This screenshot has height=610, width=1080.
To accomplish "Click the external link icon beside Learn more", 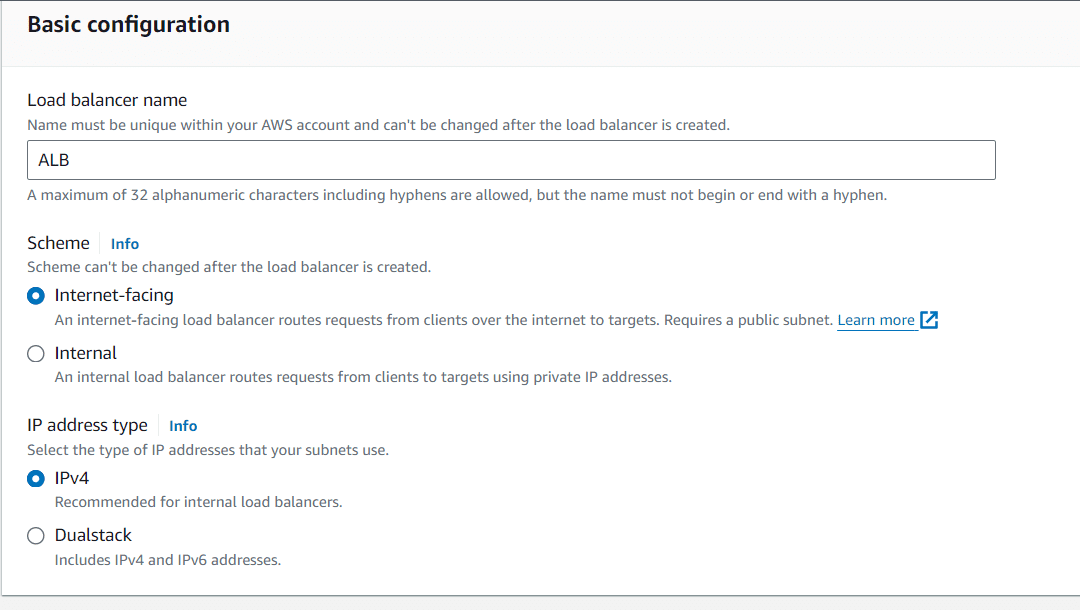I will click(929, 320).
